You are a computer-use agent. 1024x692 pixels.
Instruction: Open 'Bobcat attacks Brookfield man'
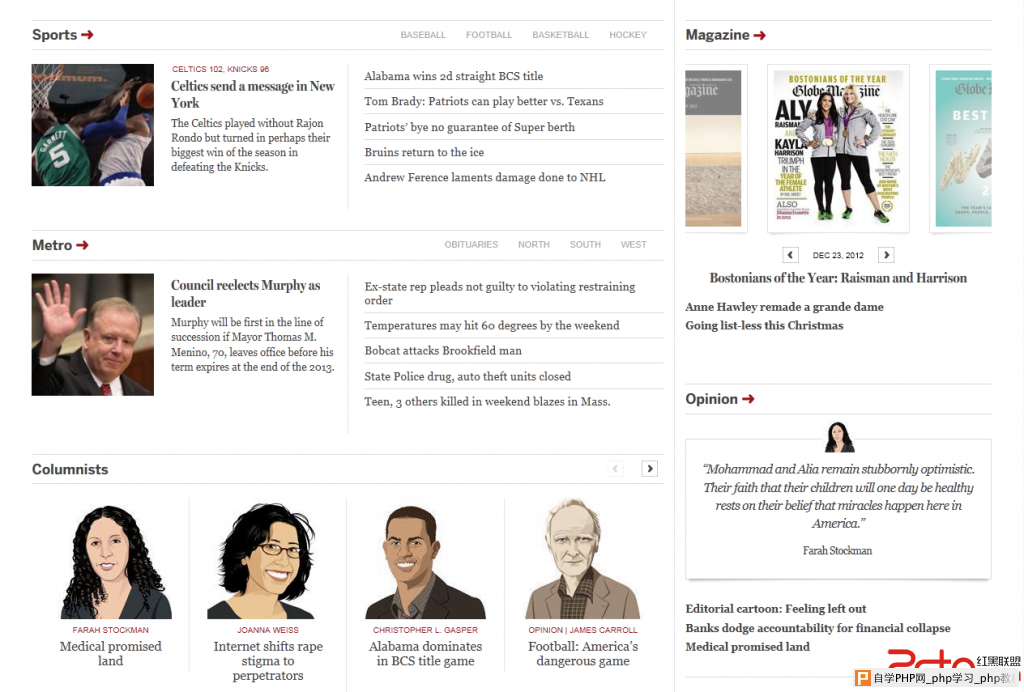443,351
